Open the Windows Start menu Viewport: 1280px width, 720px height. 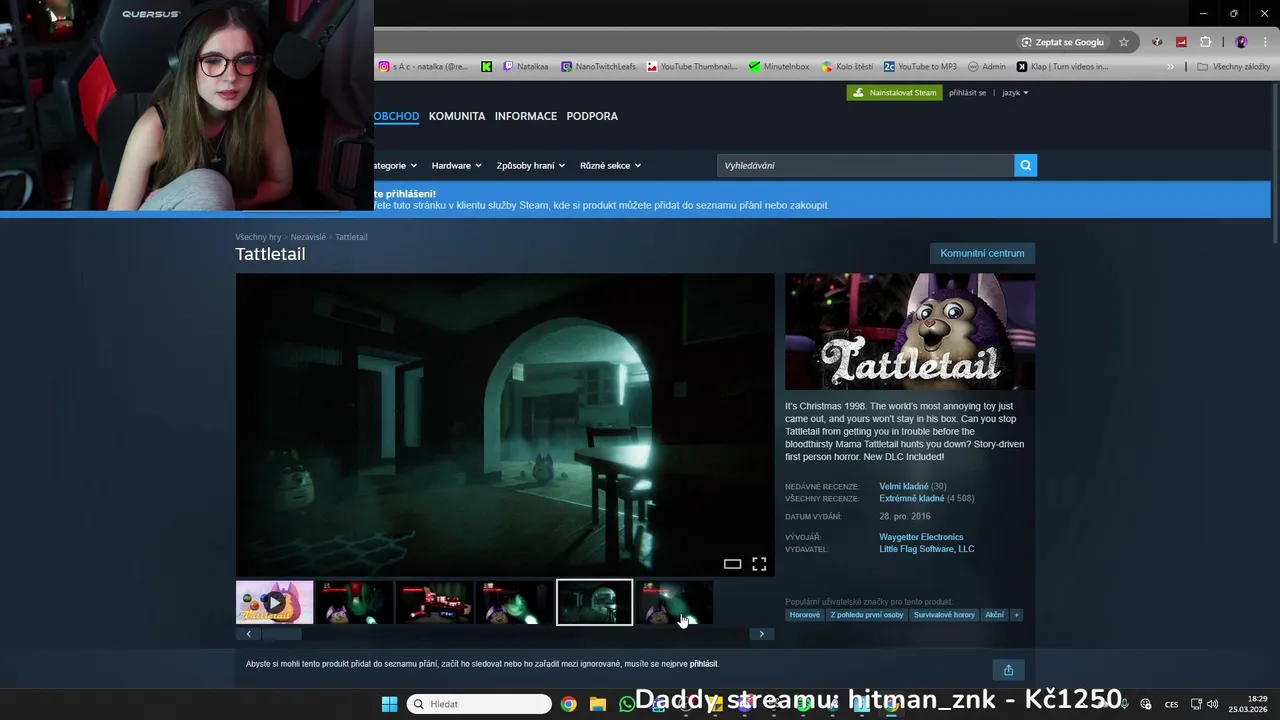[x=389, y=704]
